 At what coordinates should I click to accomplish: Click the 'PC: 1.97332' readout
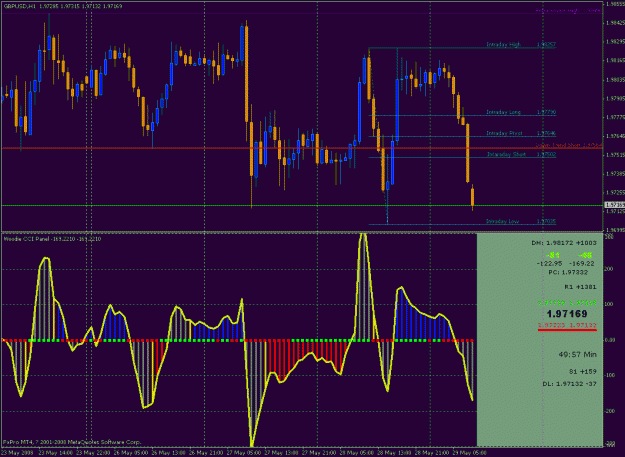568,273
